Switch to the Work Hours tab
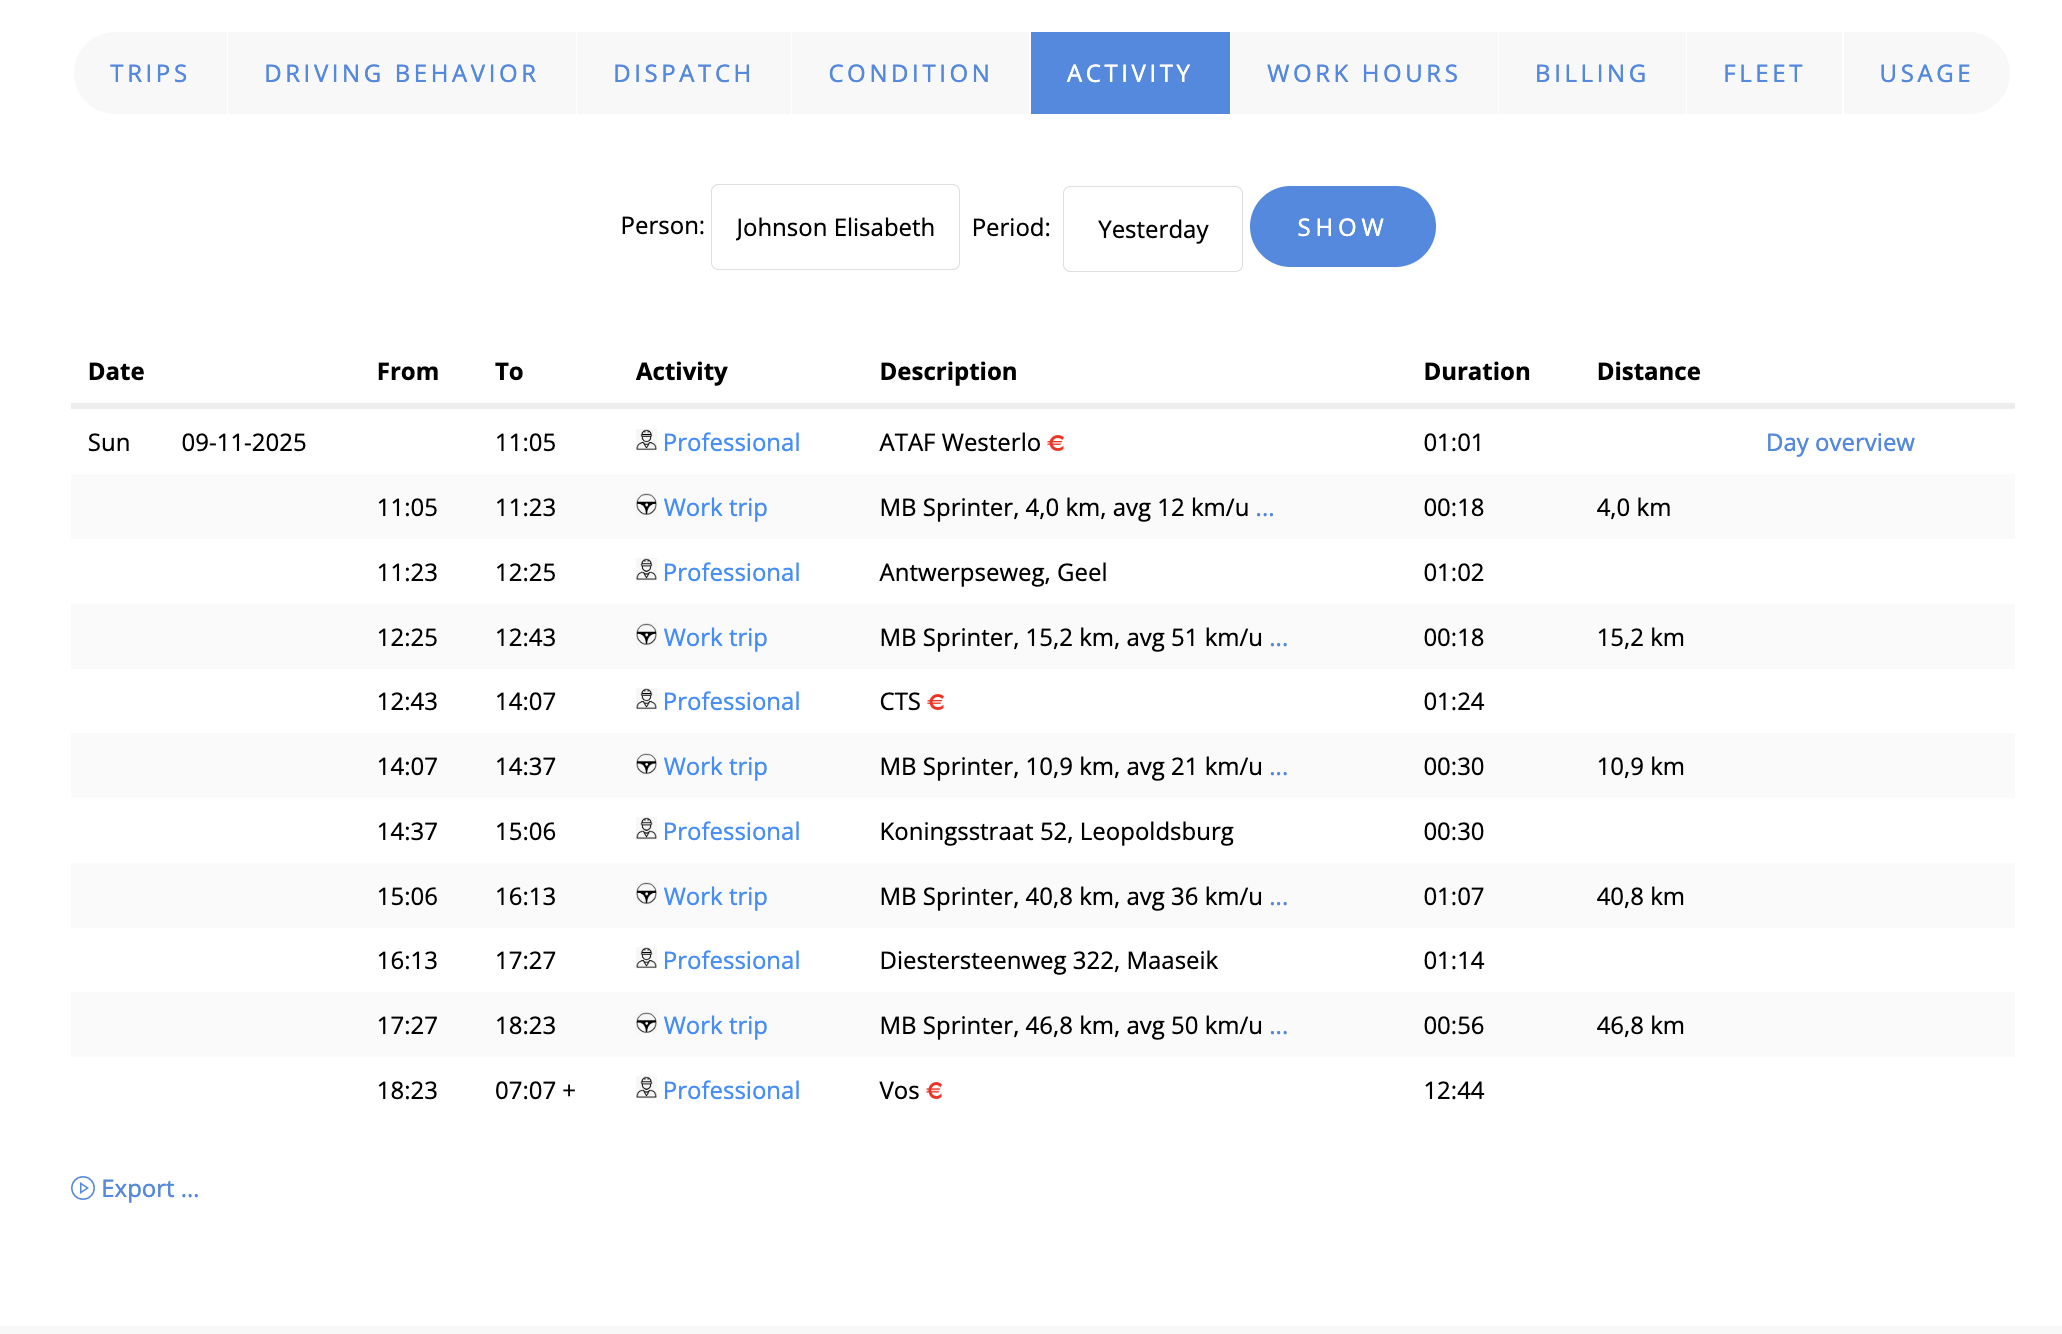Image resolution: width=2062 pixels, height=1334 pixels. pos(1363,74)
